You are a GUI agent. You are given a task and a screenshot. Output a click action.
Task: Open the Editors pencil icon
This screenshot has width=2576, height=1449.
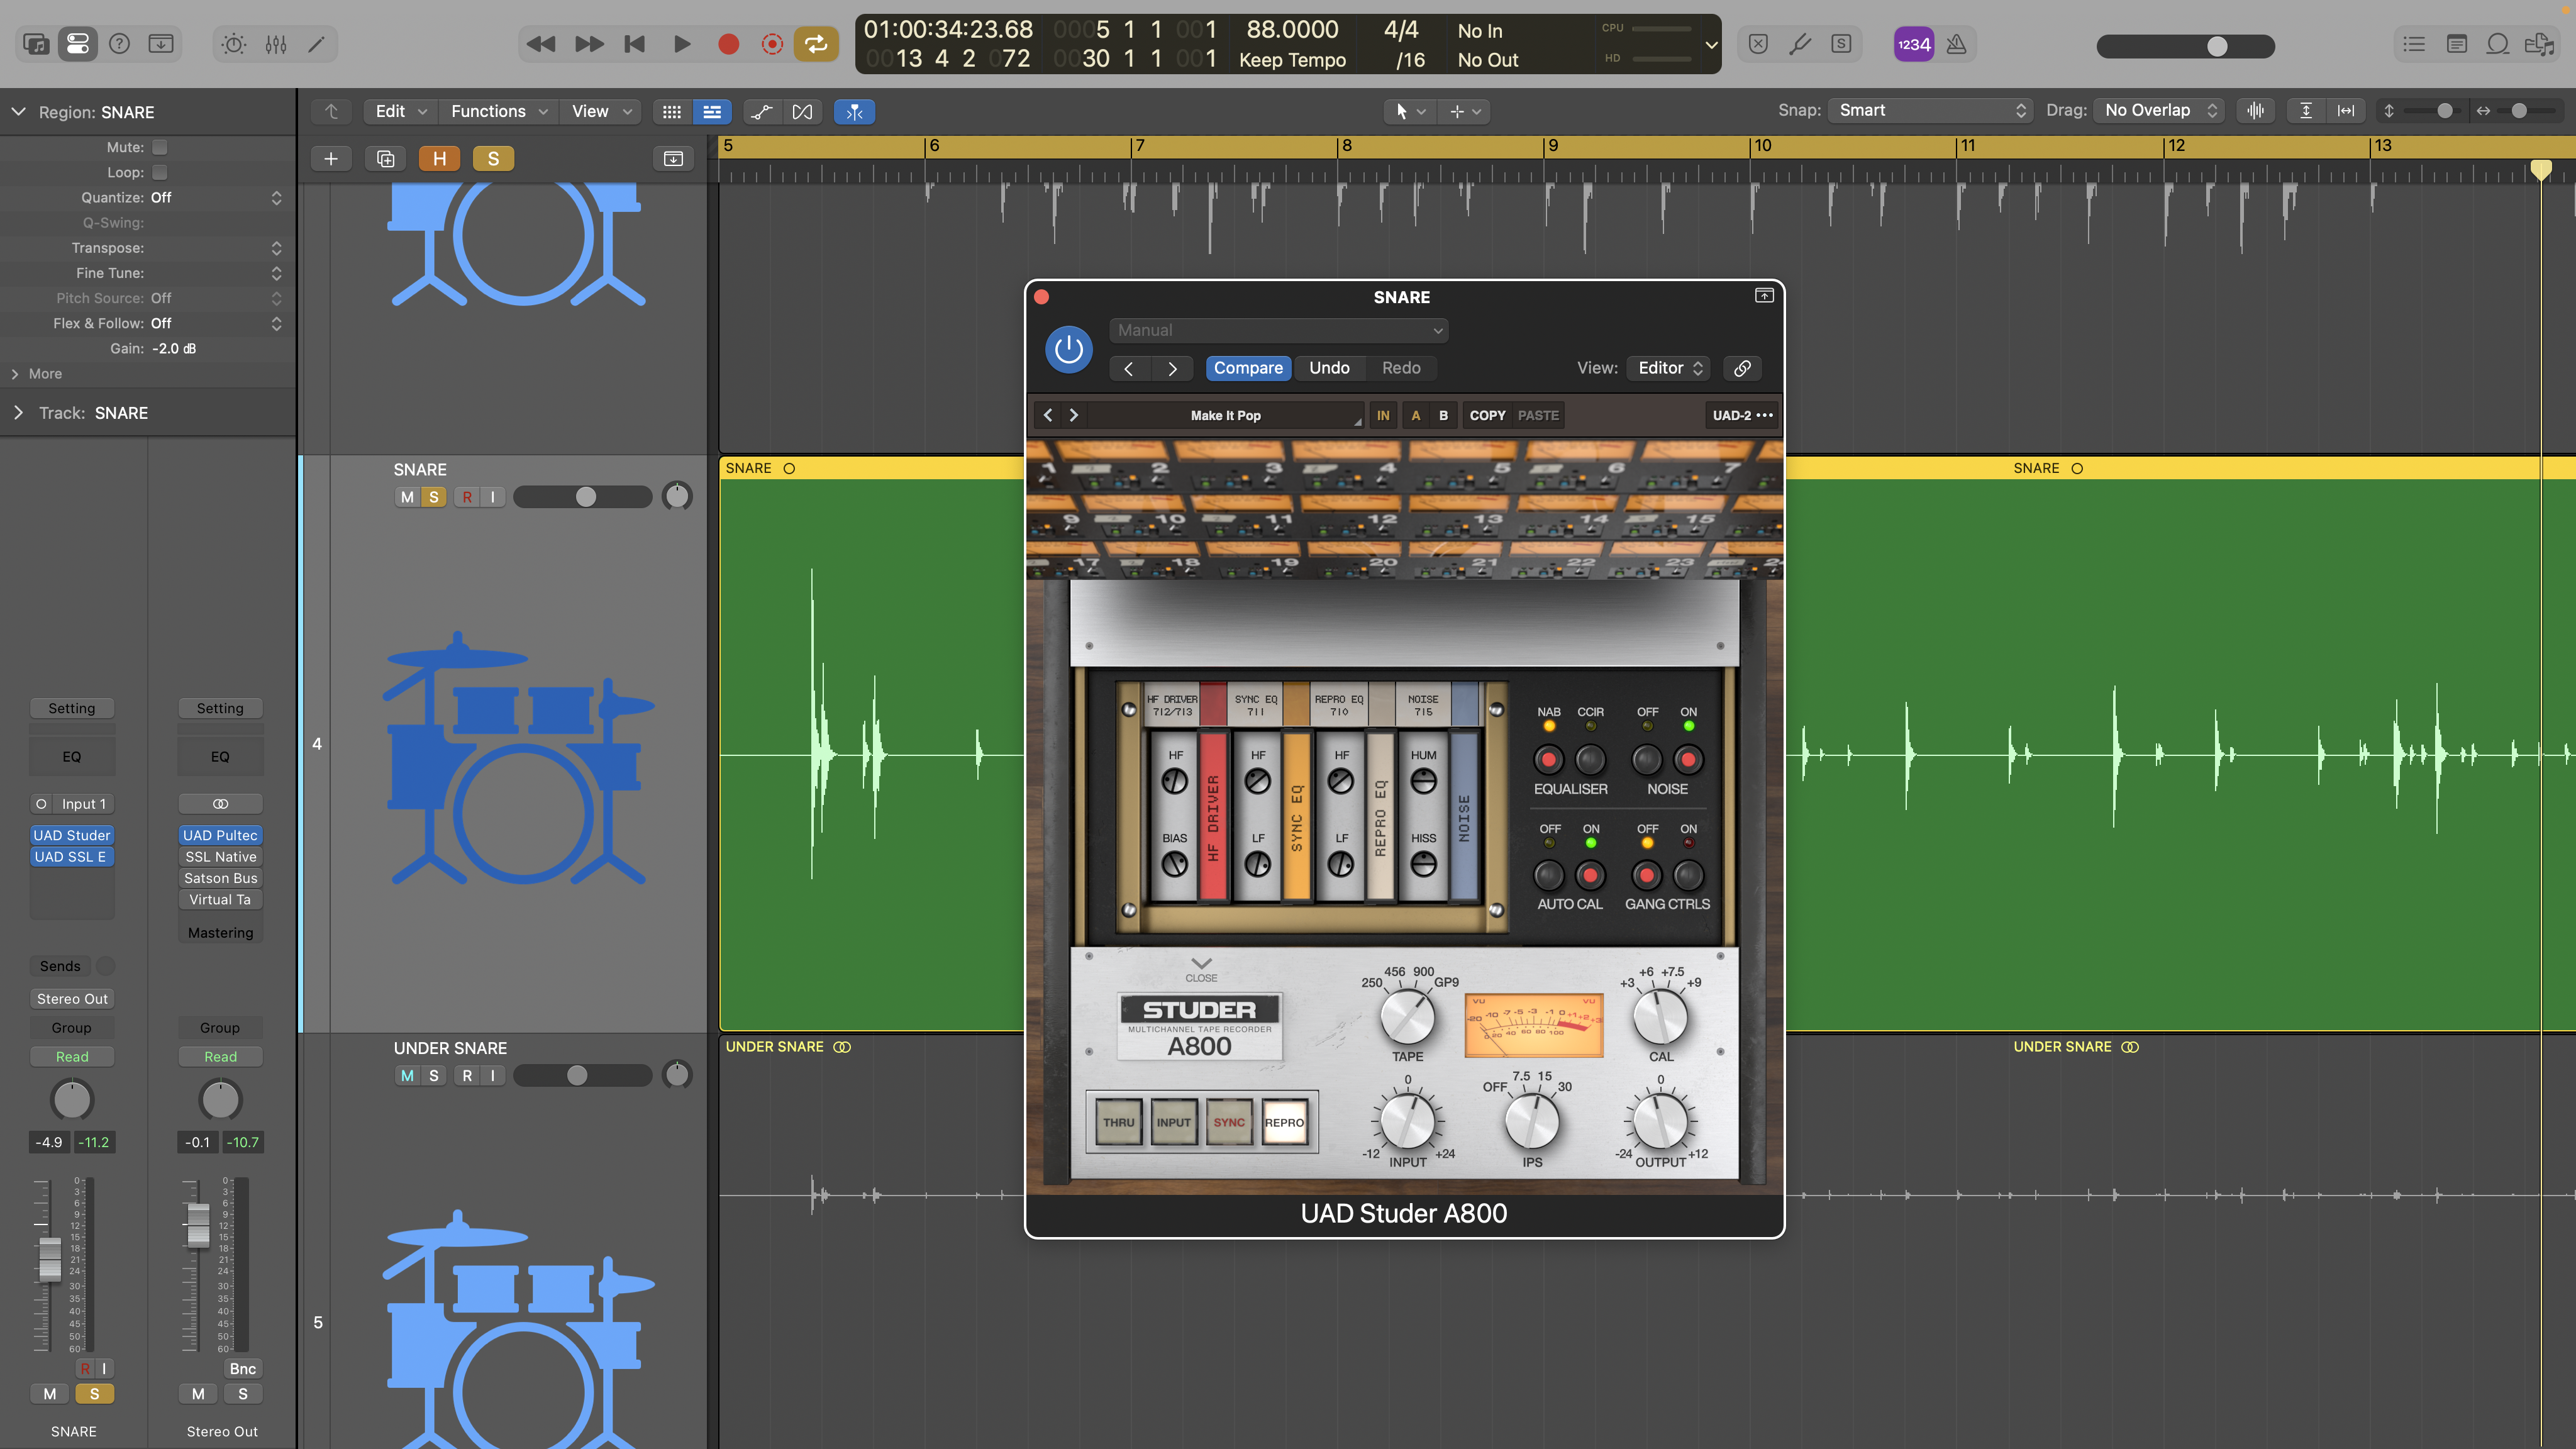tap(316, 44)
